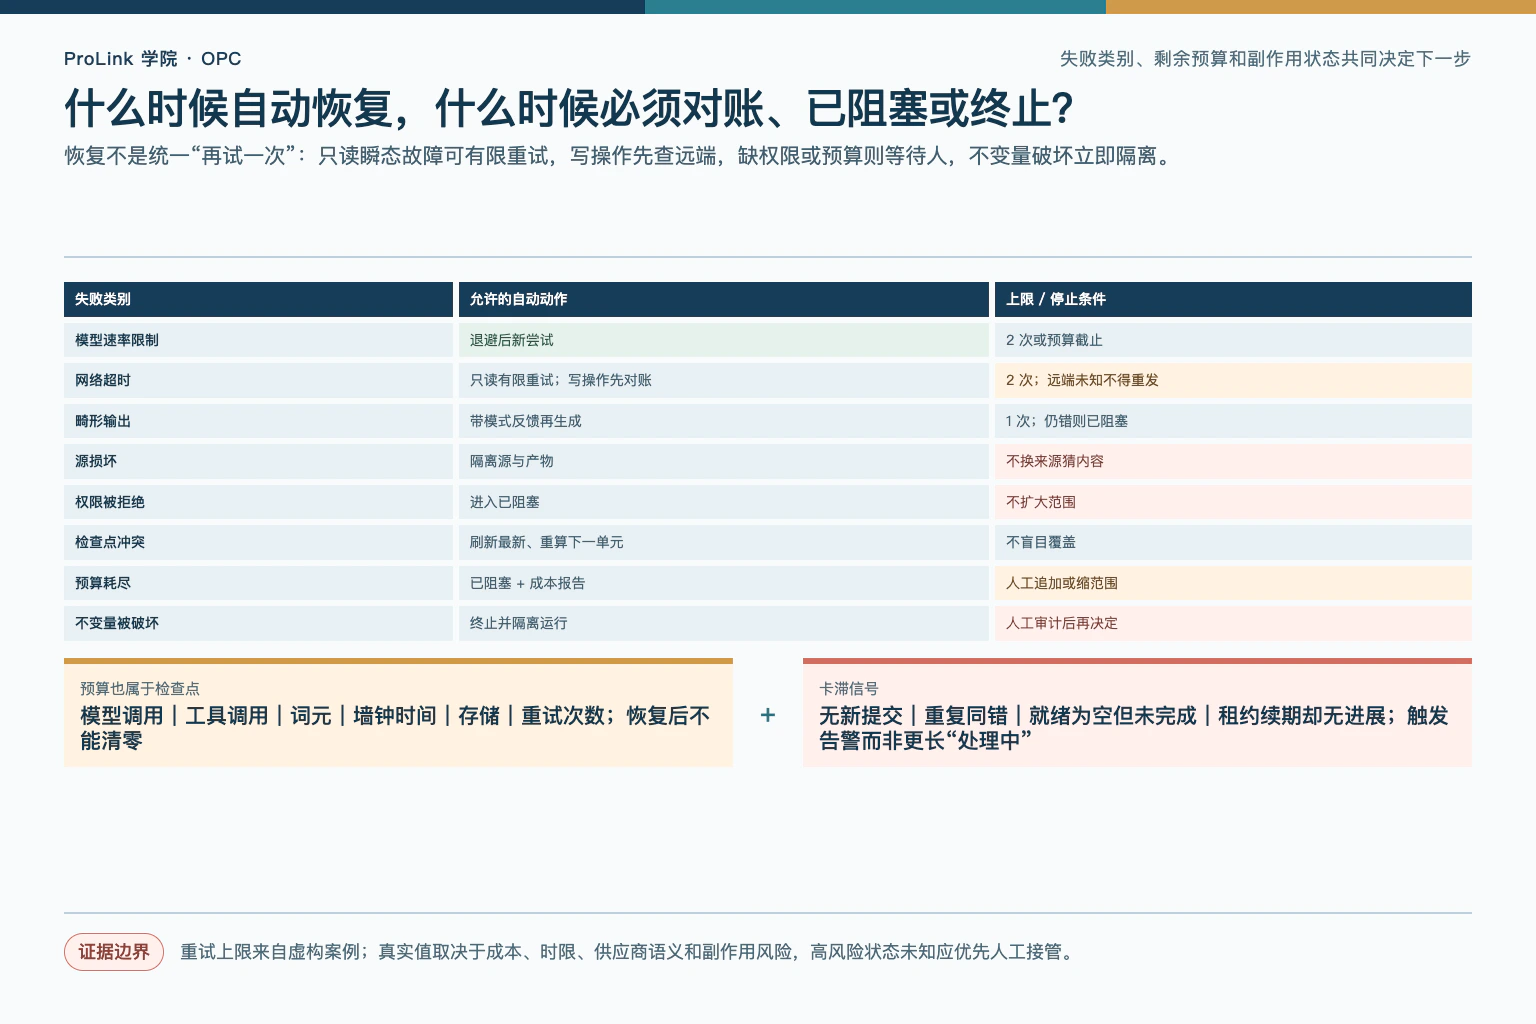Image resolution: width=1536 pixels, height=1024 pixels.
Task: Select the 畸形输出 row label
Action: click(x=258, y=421)
